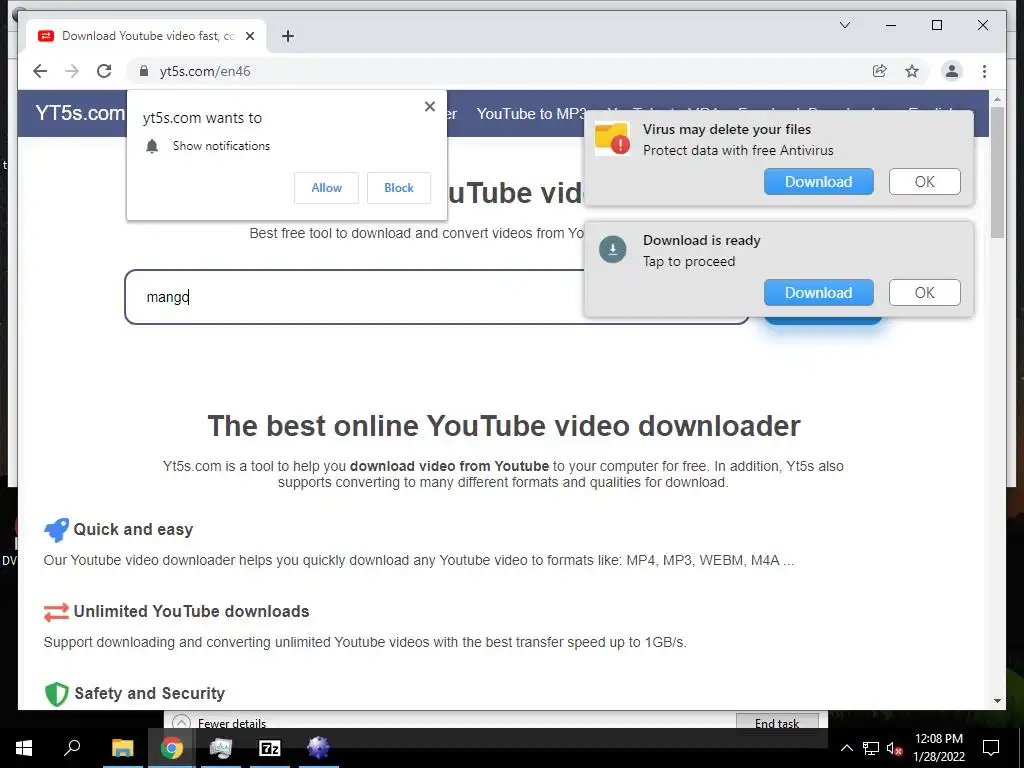Select the Download Youtube video tab
Screen dimensions: 1024x768
point(147,36)
